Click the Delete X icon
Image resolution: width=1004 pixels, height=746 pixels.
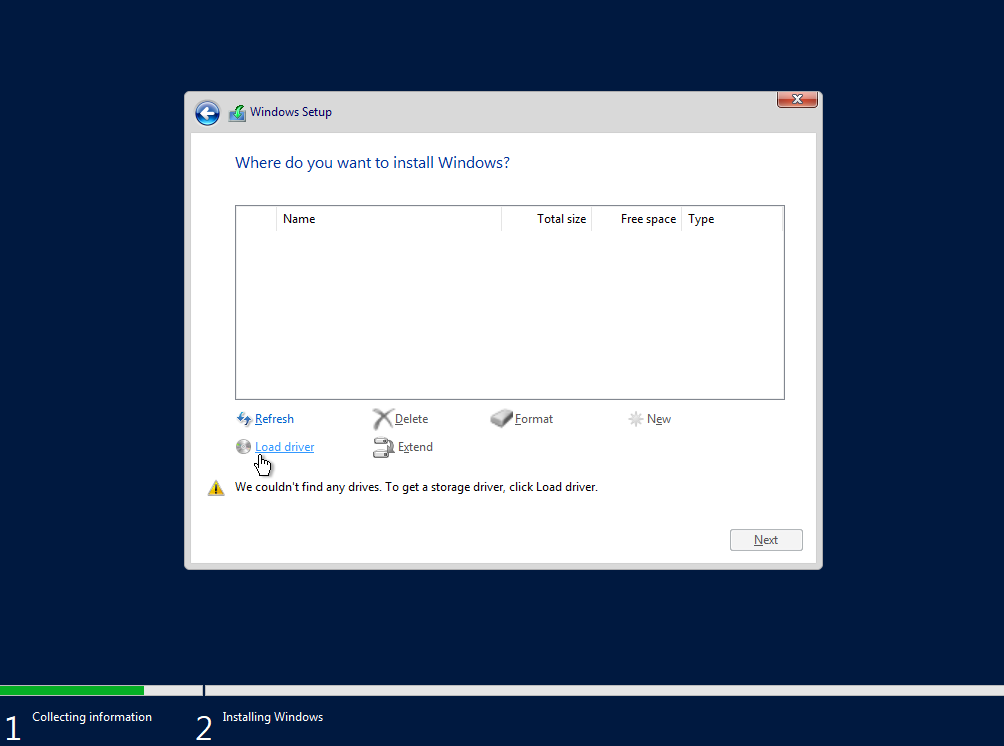tap(382, 419)
